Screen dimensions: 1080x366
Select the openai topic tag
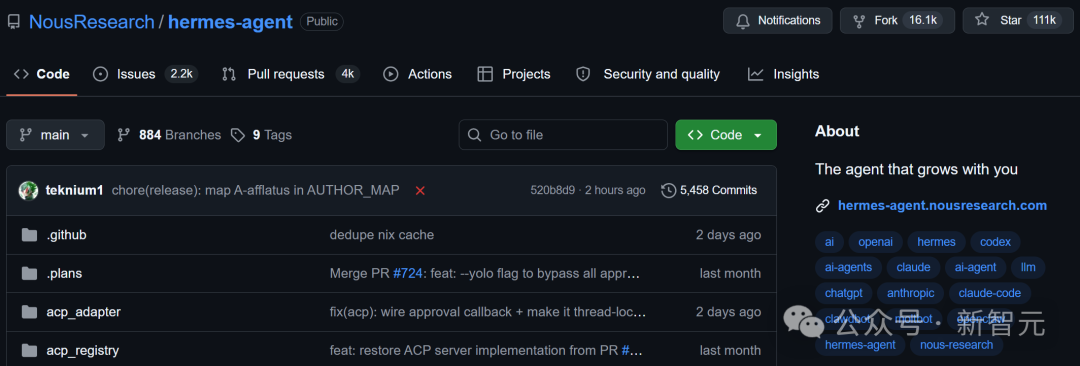[x=875, y=242]
